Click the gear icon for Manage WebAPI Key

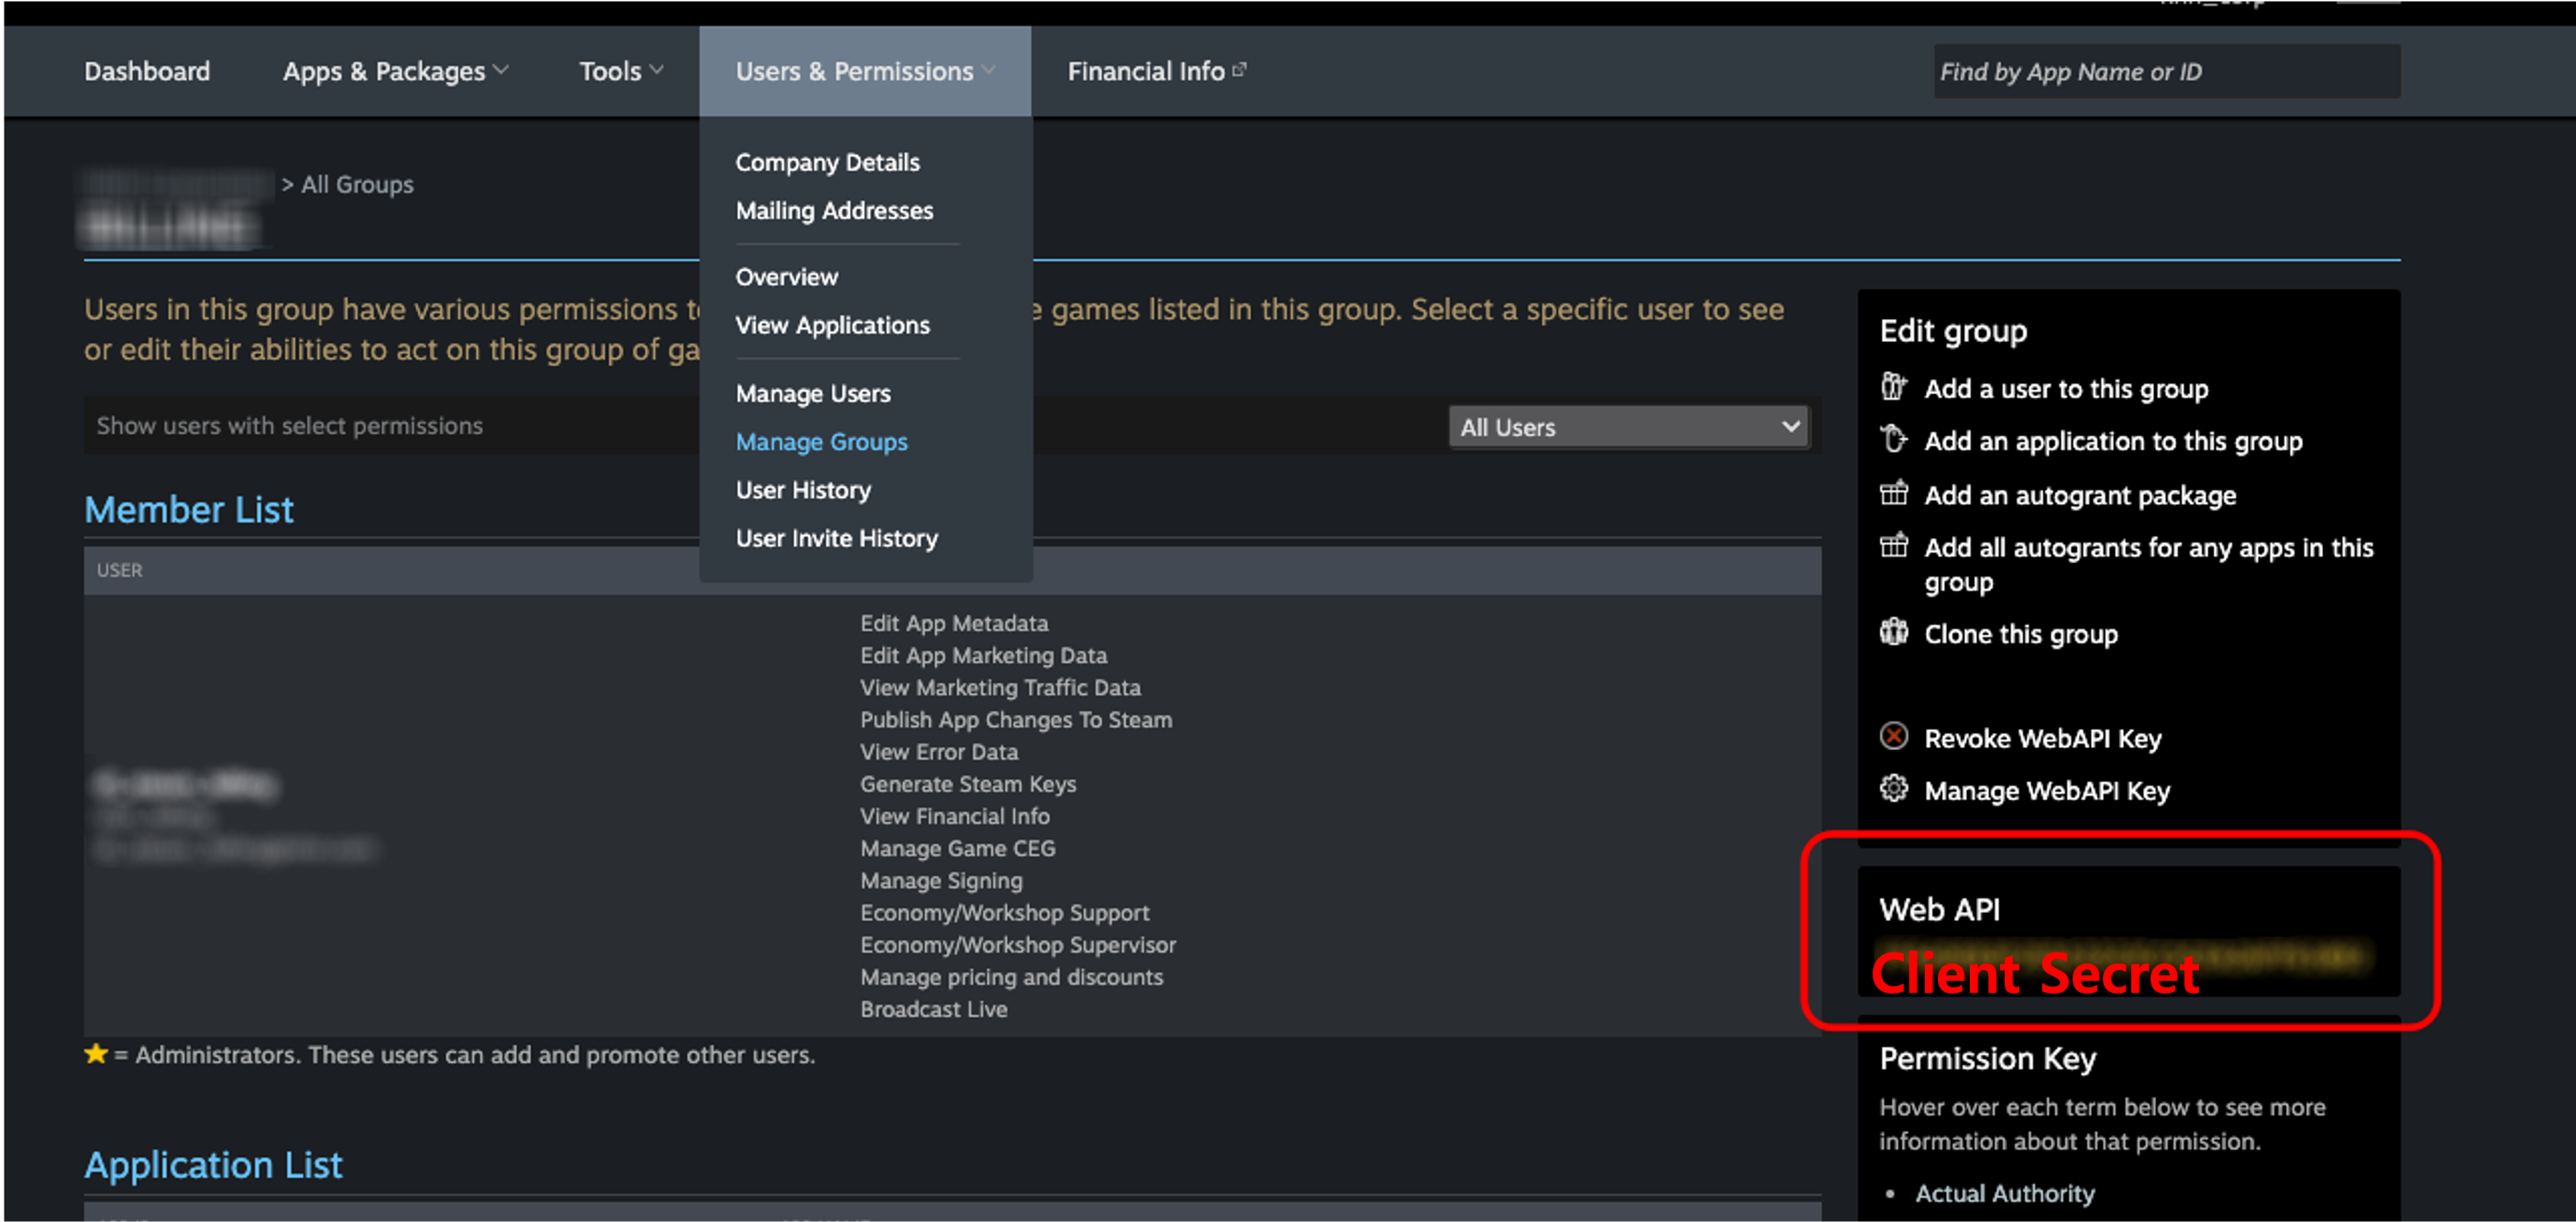pos(1893,788)
